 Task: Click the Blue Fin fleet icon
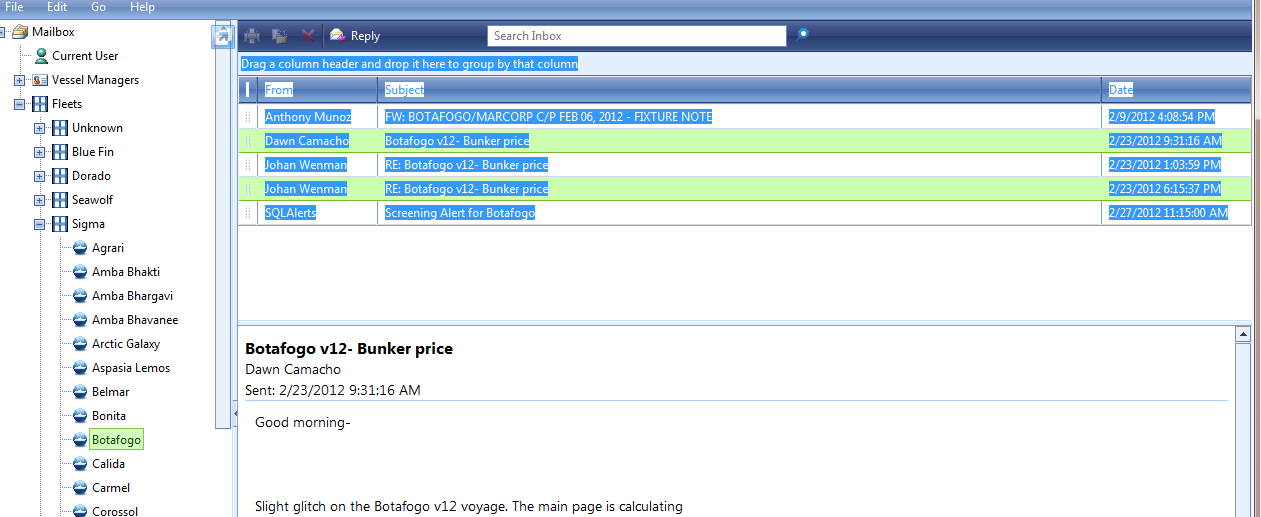coord(60,152)
